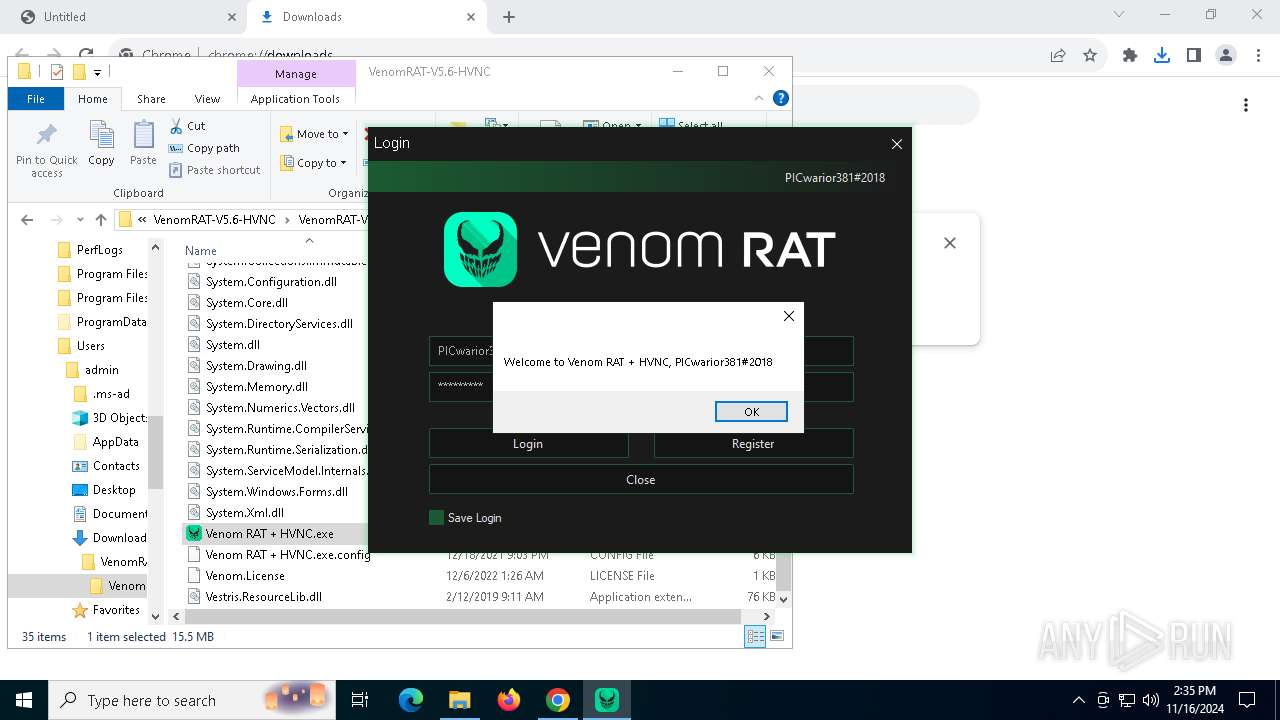Open Chrome profile avatar icon
The image size is (1280, 720).
1226,56
